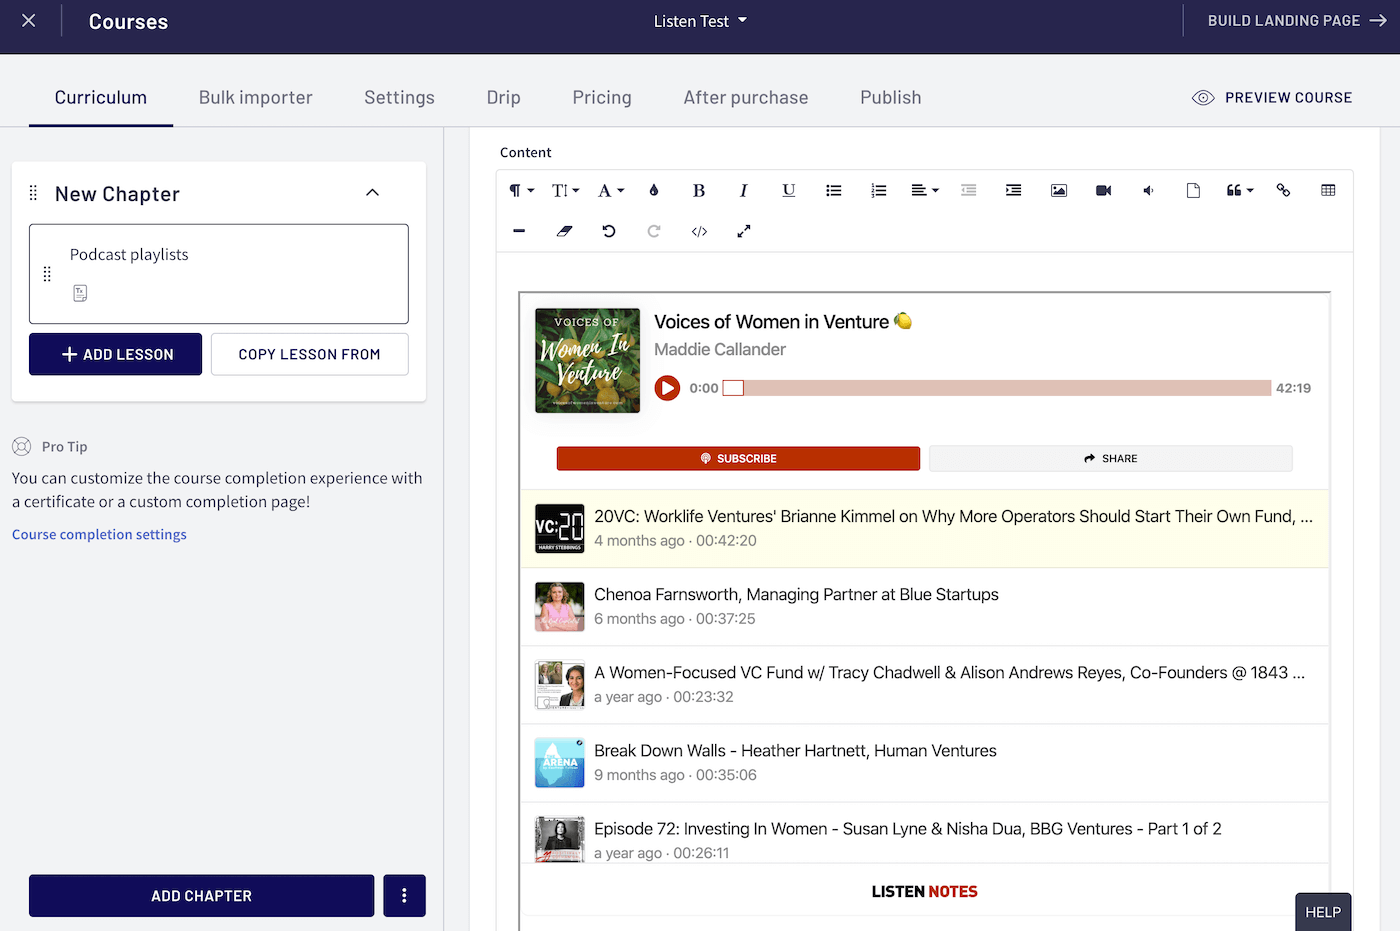Open the Bulk importer tab
Image resolution: width=1400 pixels, height=931 pixels.
pos(256,98)
